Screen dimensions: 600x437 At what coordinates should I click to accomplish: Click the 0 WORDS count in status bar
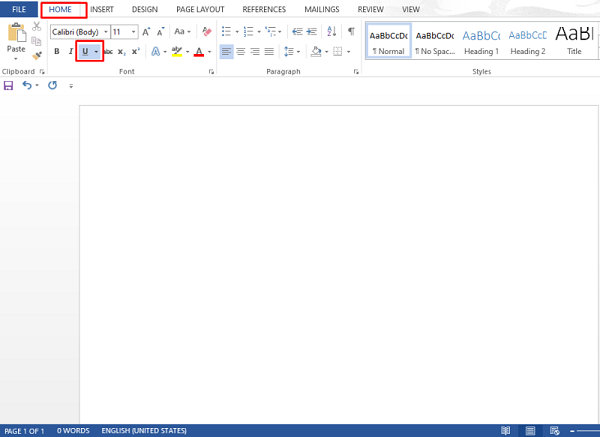(x=73, y=431)
